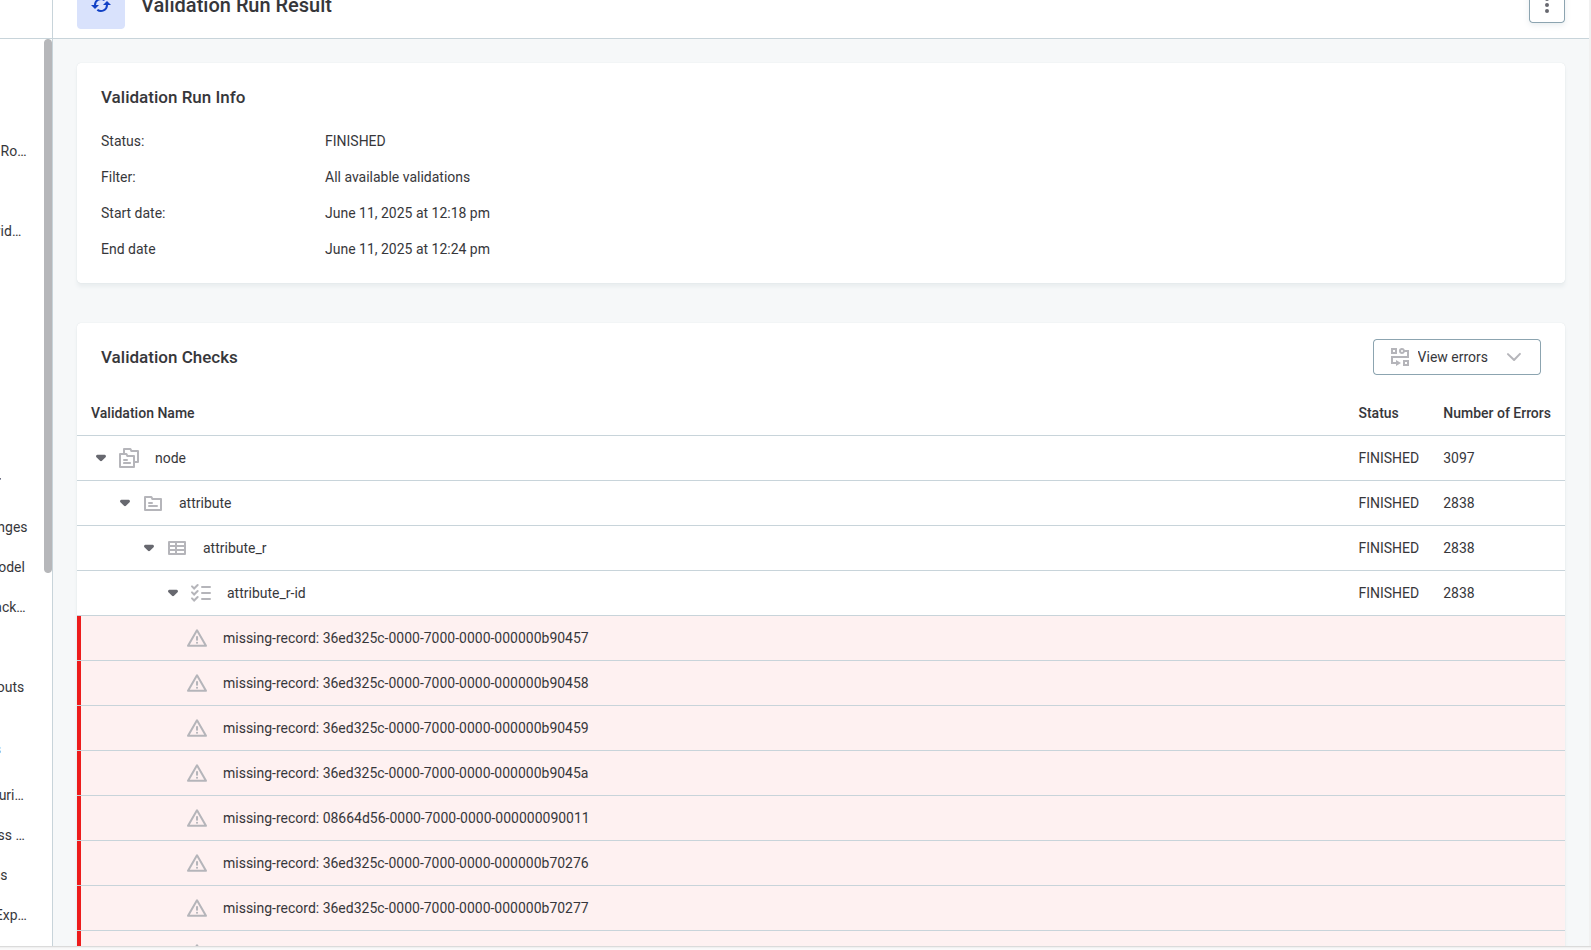Click the attribute_r-id row label
Image resolution: width=1591 pixels, height=950 pixels.
coord(266,593)
